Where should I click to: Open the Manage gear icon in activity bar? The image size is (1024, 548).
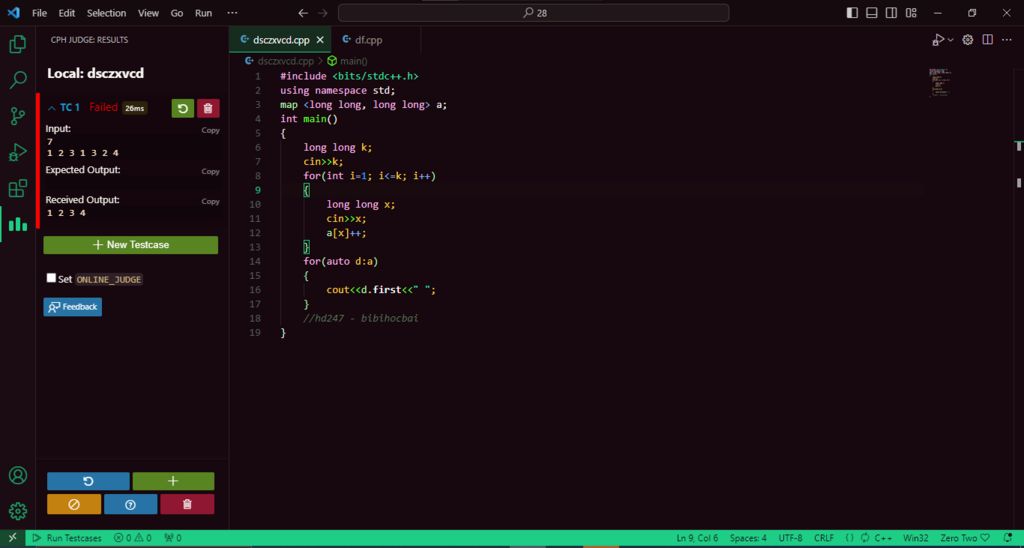pos(18,511)
